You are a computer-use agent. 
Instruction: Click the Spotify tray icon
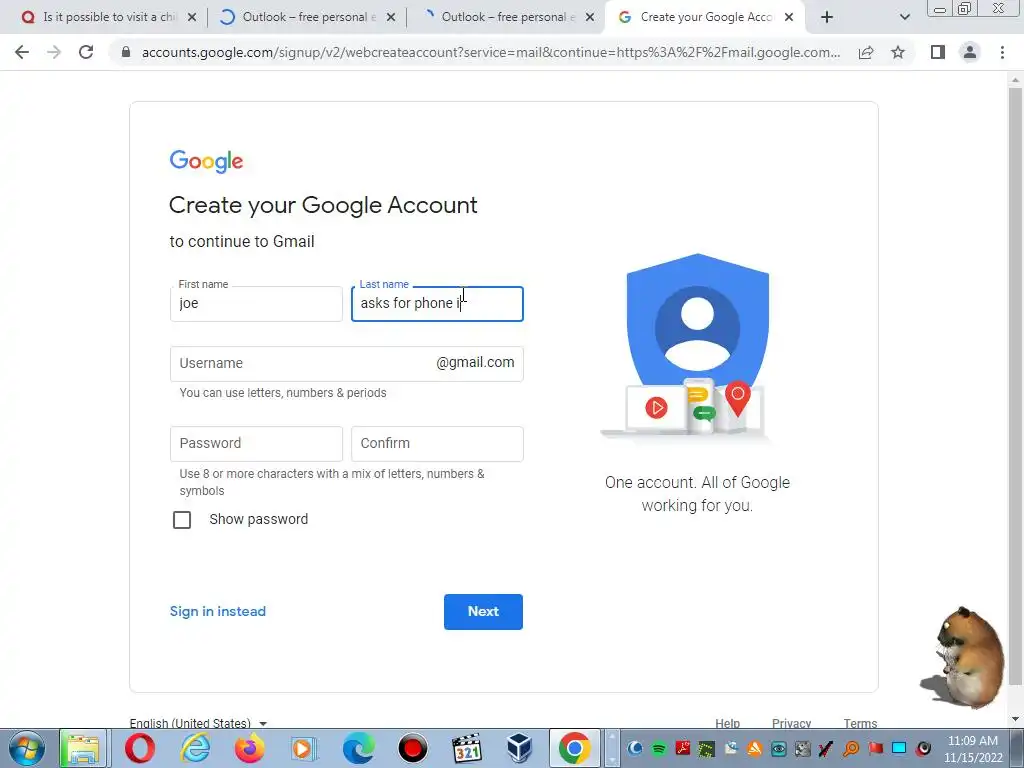(659, 748)
